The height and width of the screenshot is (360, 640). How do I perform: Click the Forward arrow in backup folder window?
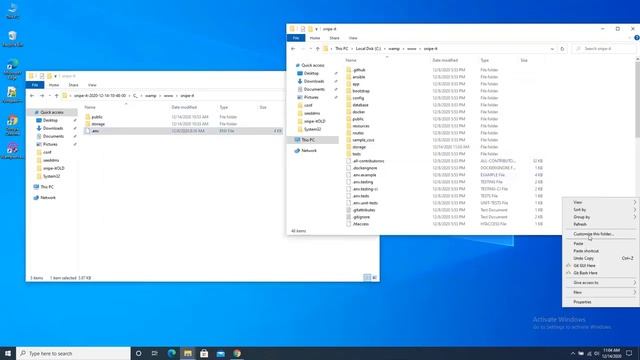click(x=42, y=96)
